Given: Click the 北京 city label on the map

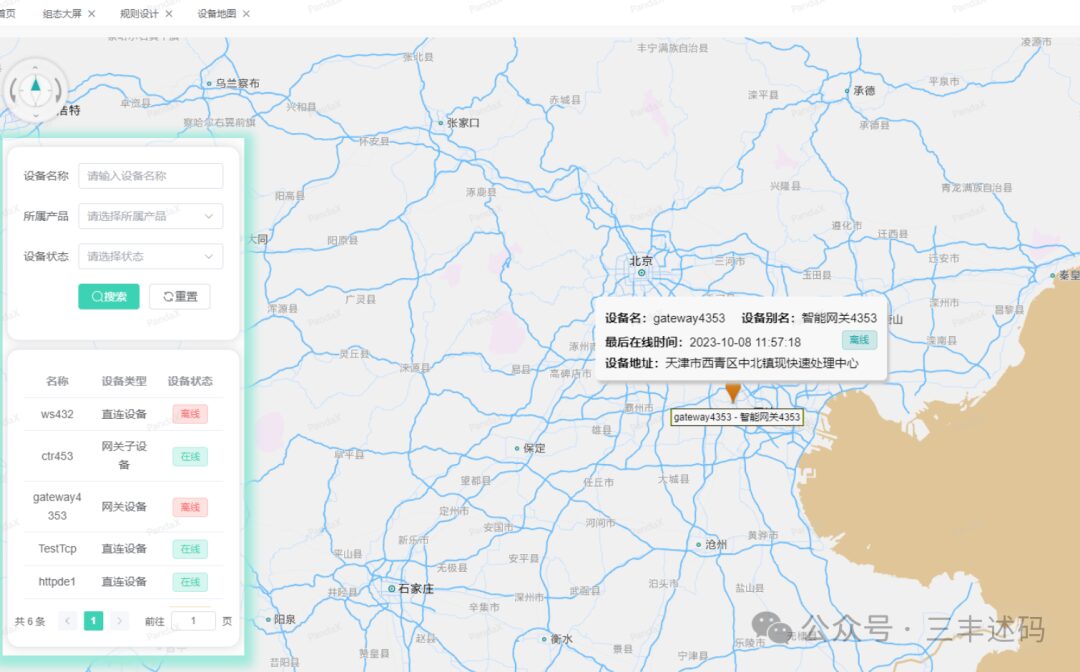Looking at the screenshot, I should (641, 261).
